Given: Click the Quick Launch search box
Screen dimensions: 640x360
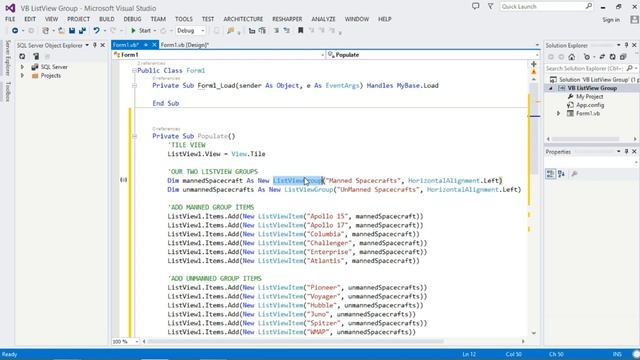Looking at the screenshot, I should tap(546, 7).
